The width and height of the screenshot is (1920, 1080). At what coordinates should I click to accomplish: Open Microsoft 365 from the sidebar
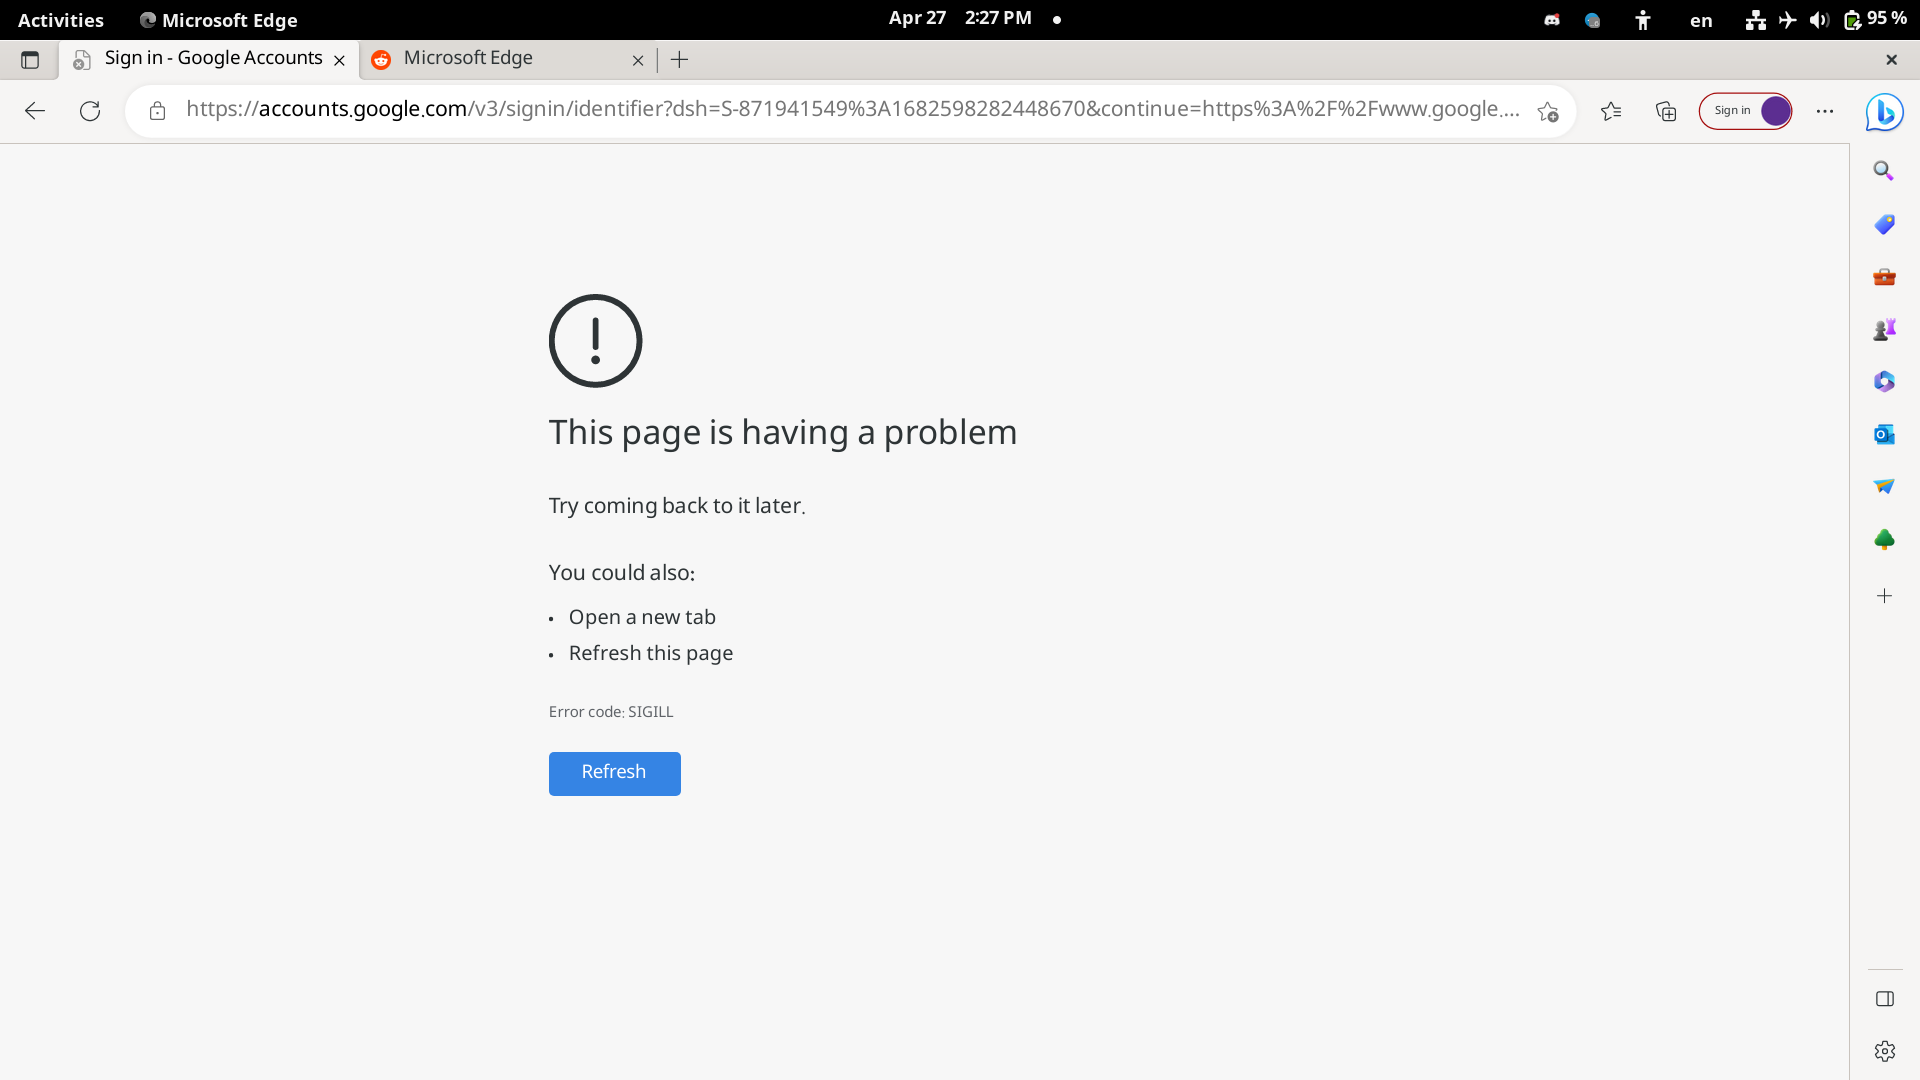click(1884, 381)
